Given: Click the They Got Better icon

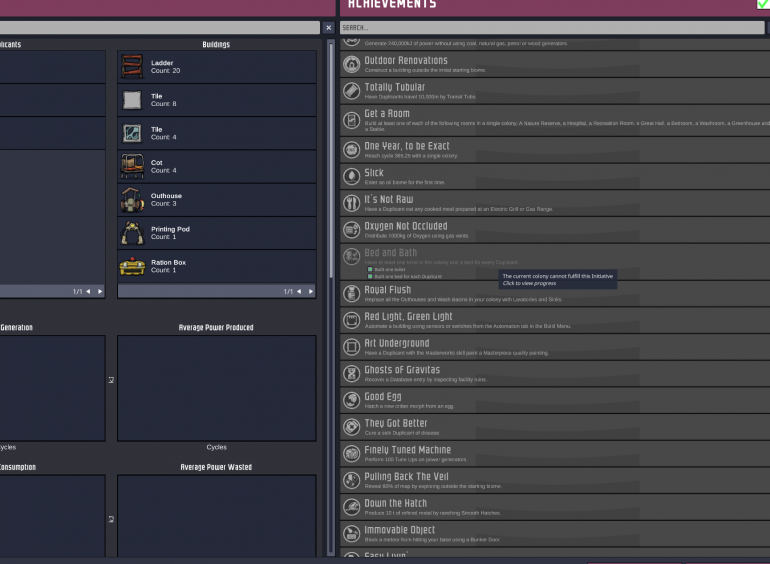Looking at the screenshot, I should (x=352, y=427).
